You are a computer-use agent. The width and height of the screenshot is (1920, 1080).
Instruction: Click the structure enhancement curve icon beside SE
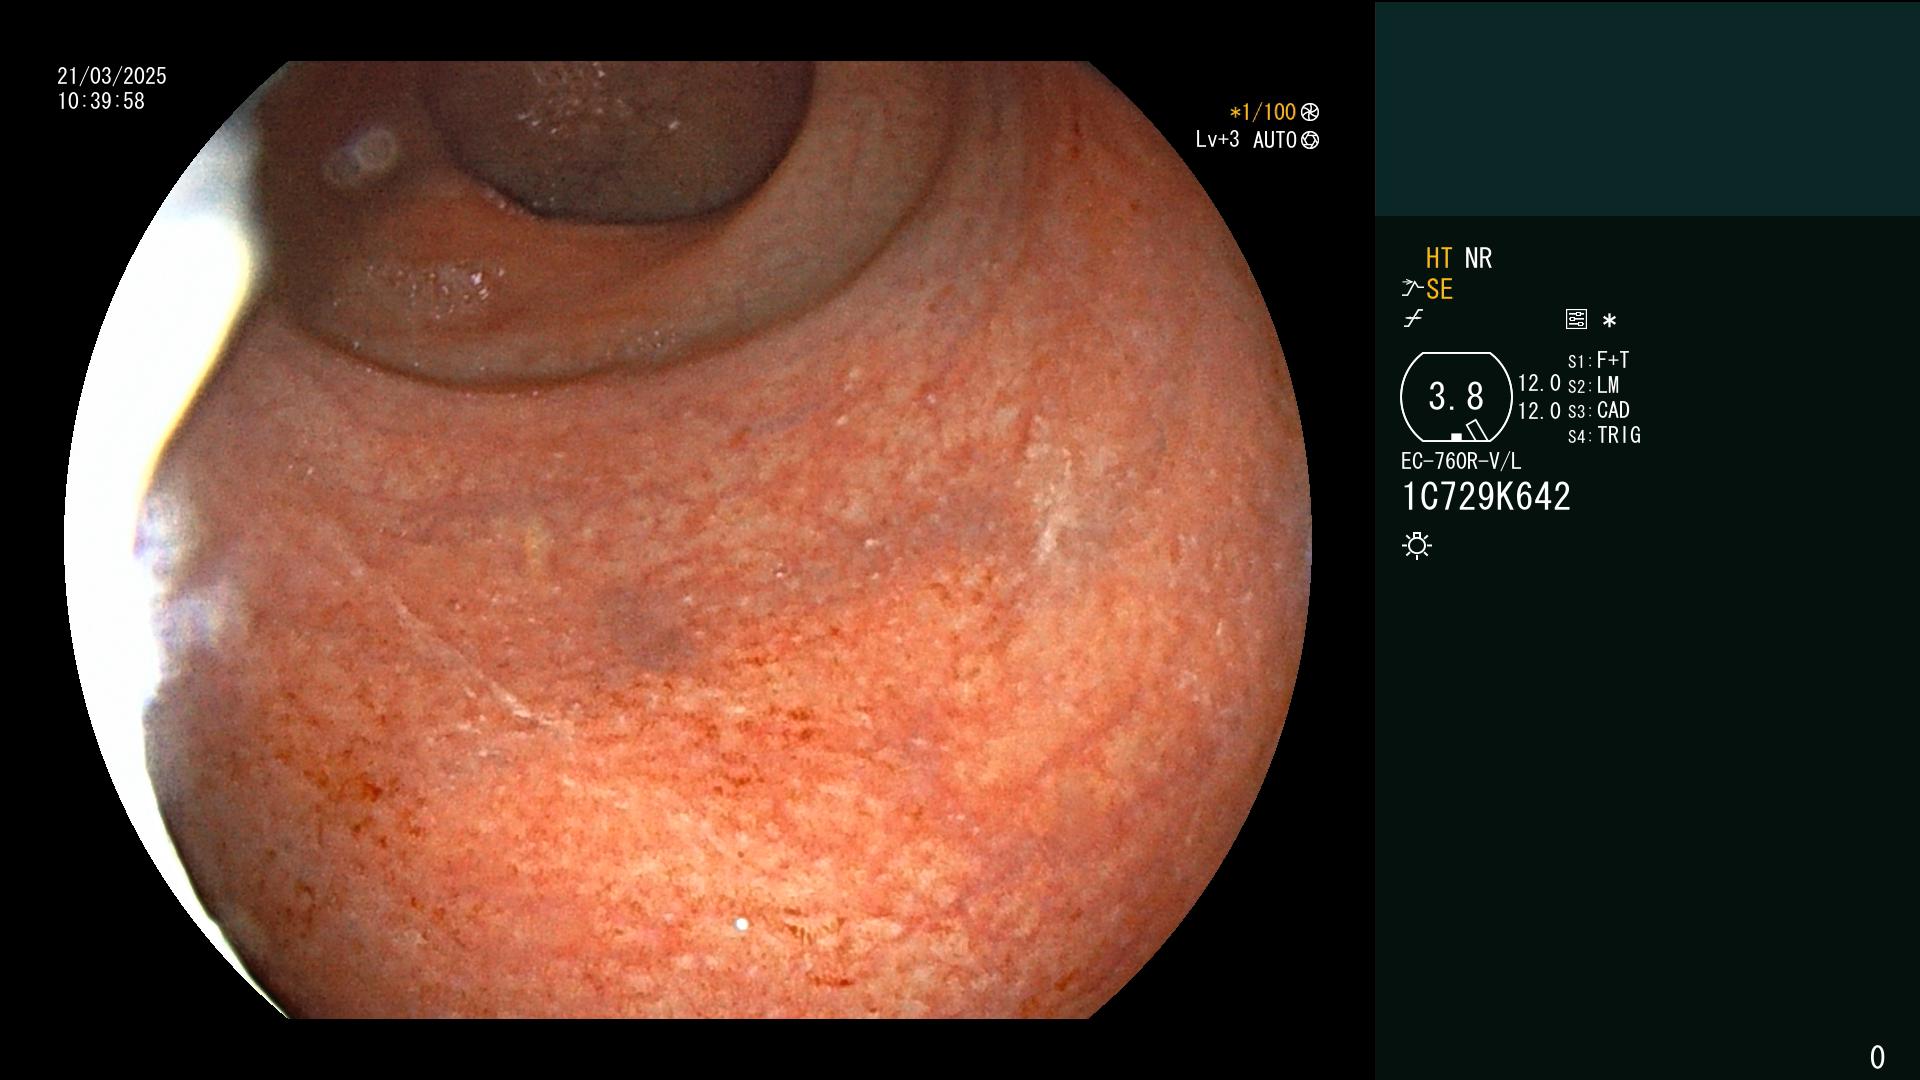(1412, 289)
